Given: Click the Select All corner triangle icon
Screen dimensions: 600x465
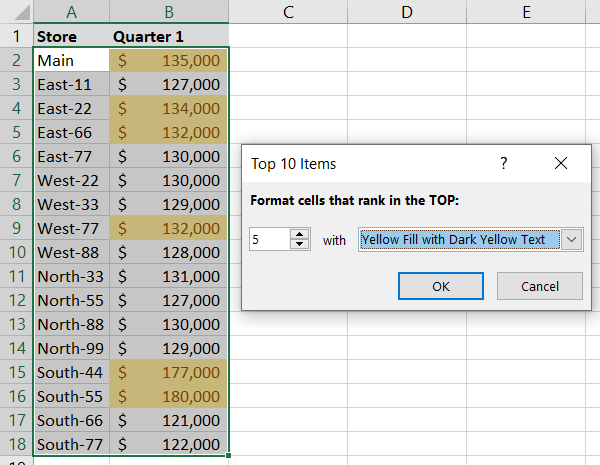Looking at the screenshot, I should tap(16, 12).
